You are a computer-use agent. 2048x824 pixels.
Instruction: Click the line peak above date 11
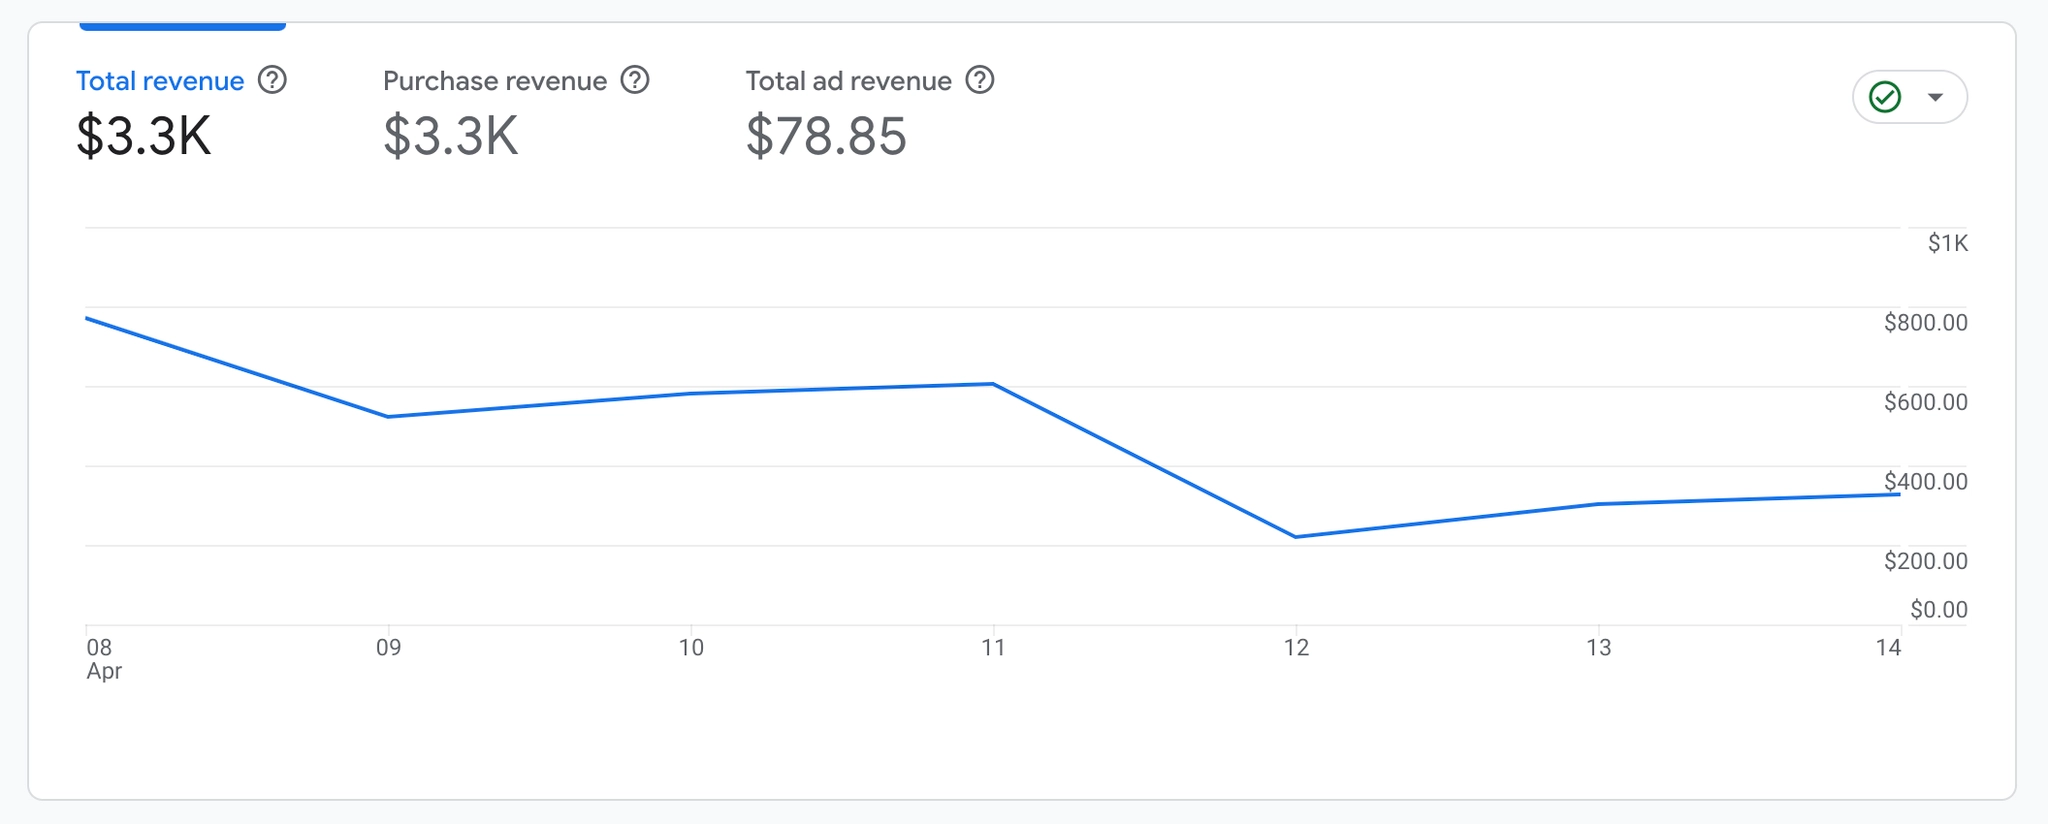coord(992,384)
